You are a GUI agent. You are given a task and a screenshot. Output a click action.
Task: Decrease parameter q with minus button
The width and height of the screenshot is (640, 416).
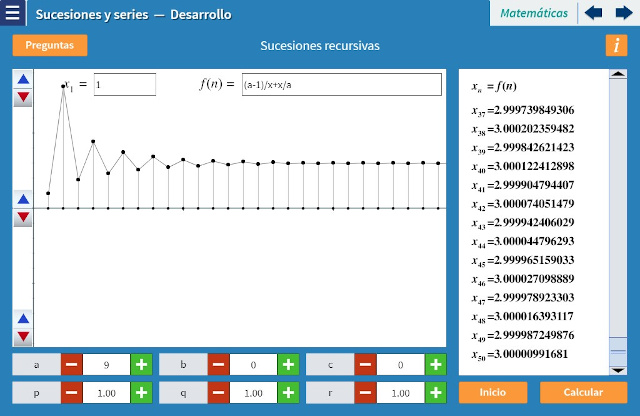[219, 393]
